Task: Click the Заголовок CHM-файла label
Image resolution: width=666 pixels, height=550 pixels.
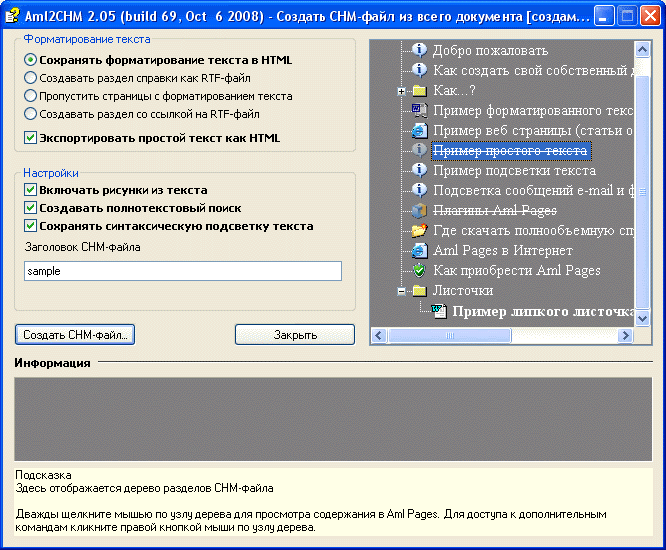Action: 82,247
